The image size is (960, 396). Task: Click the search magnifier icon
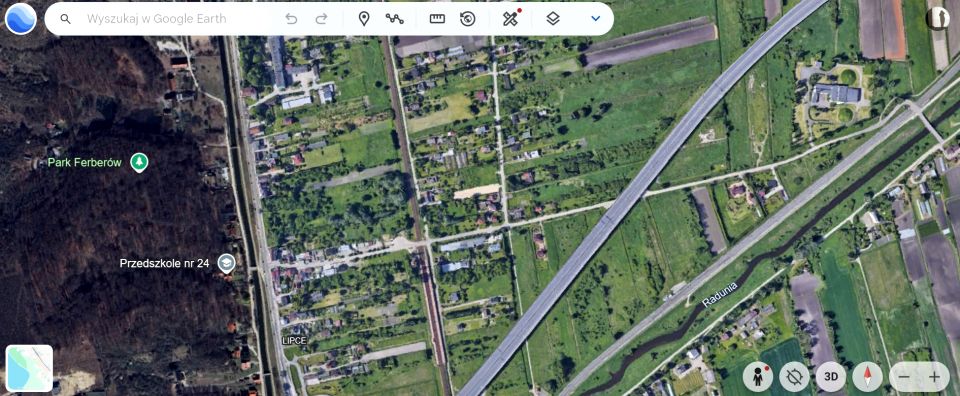click(x=66, y=19)
